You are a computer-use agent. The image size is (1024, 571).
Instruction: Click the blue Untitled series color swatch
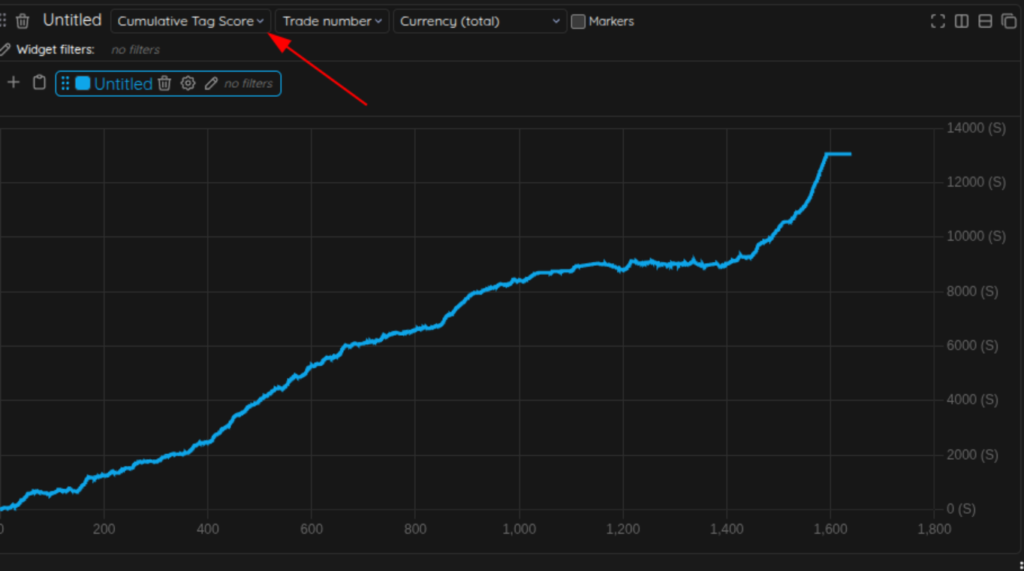[83, 84]
